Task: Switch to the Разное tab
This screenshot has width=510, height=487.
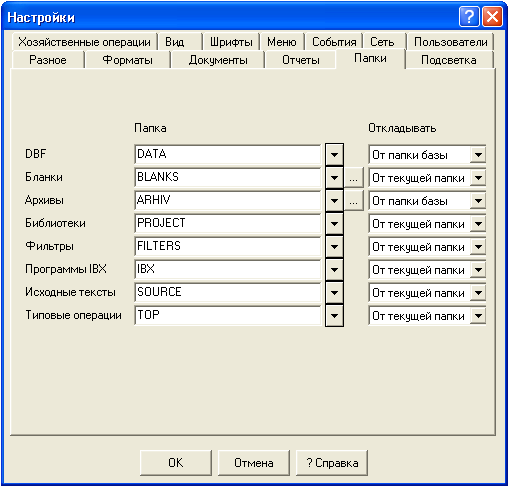Action: coord(48,60)
